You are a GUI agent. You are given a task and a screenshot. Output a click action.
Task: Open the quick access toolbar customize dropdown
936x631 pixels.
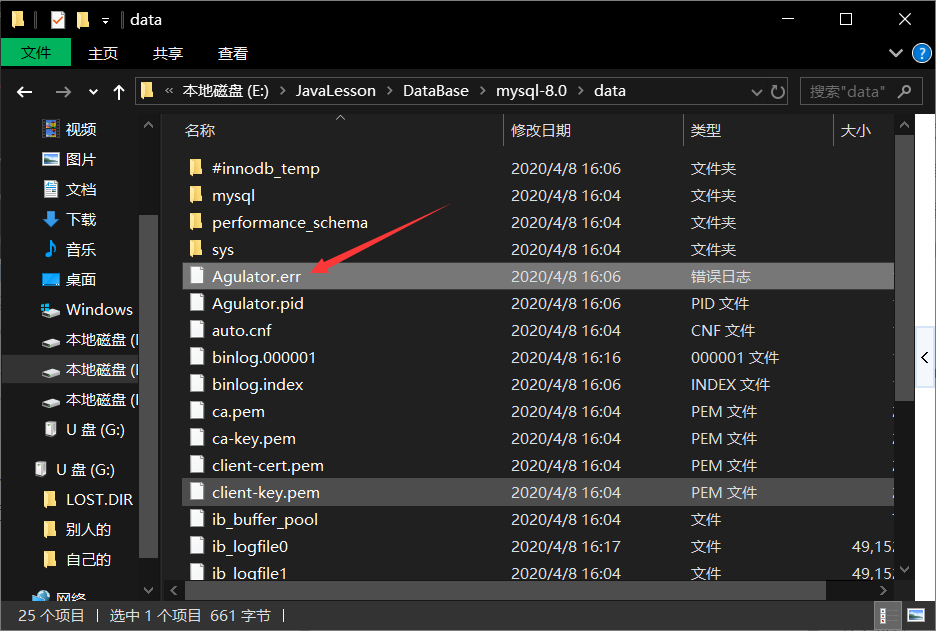tap(106, 21)
